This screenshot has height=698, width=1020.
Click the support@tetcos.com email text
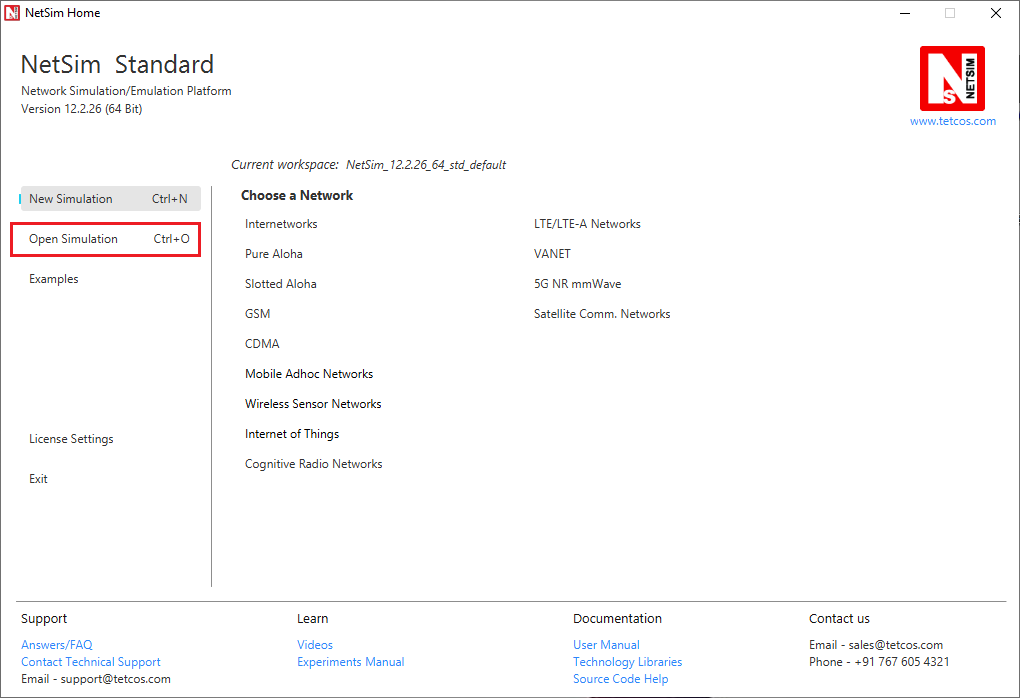(116, 678)
